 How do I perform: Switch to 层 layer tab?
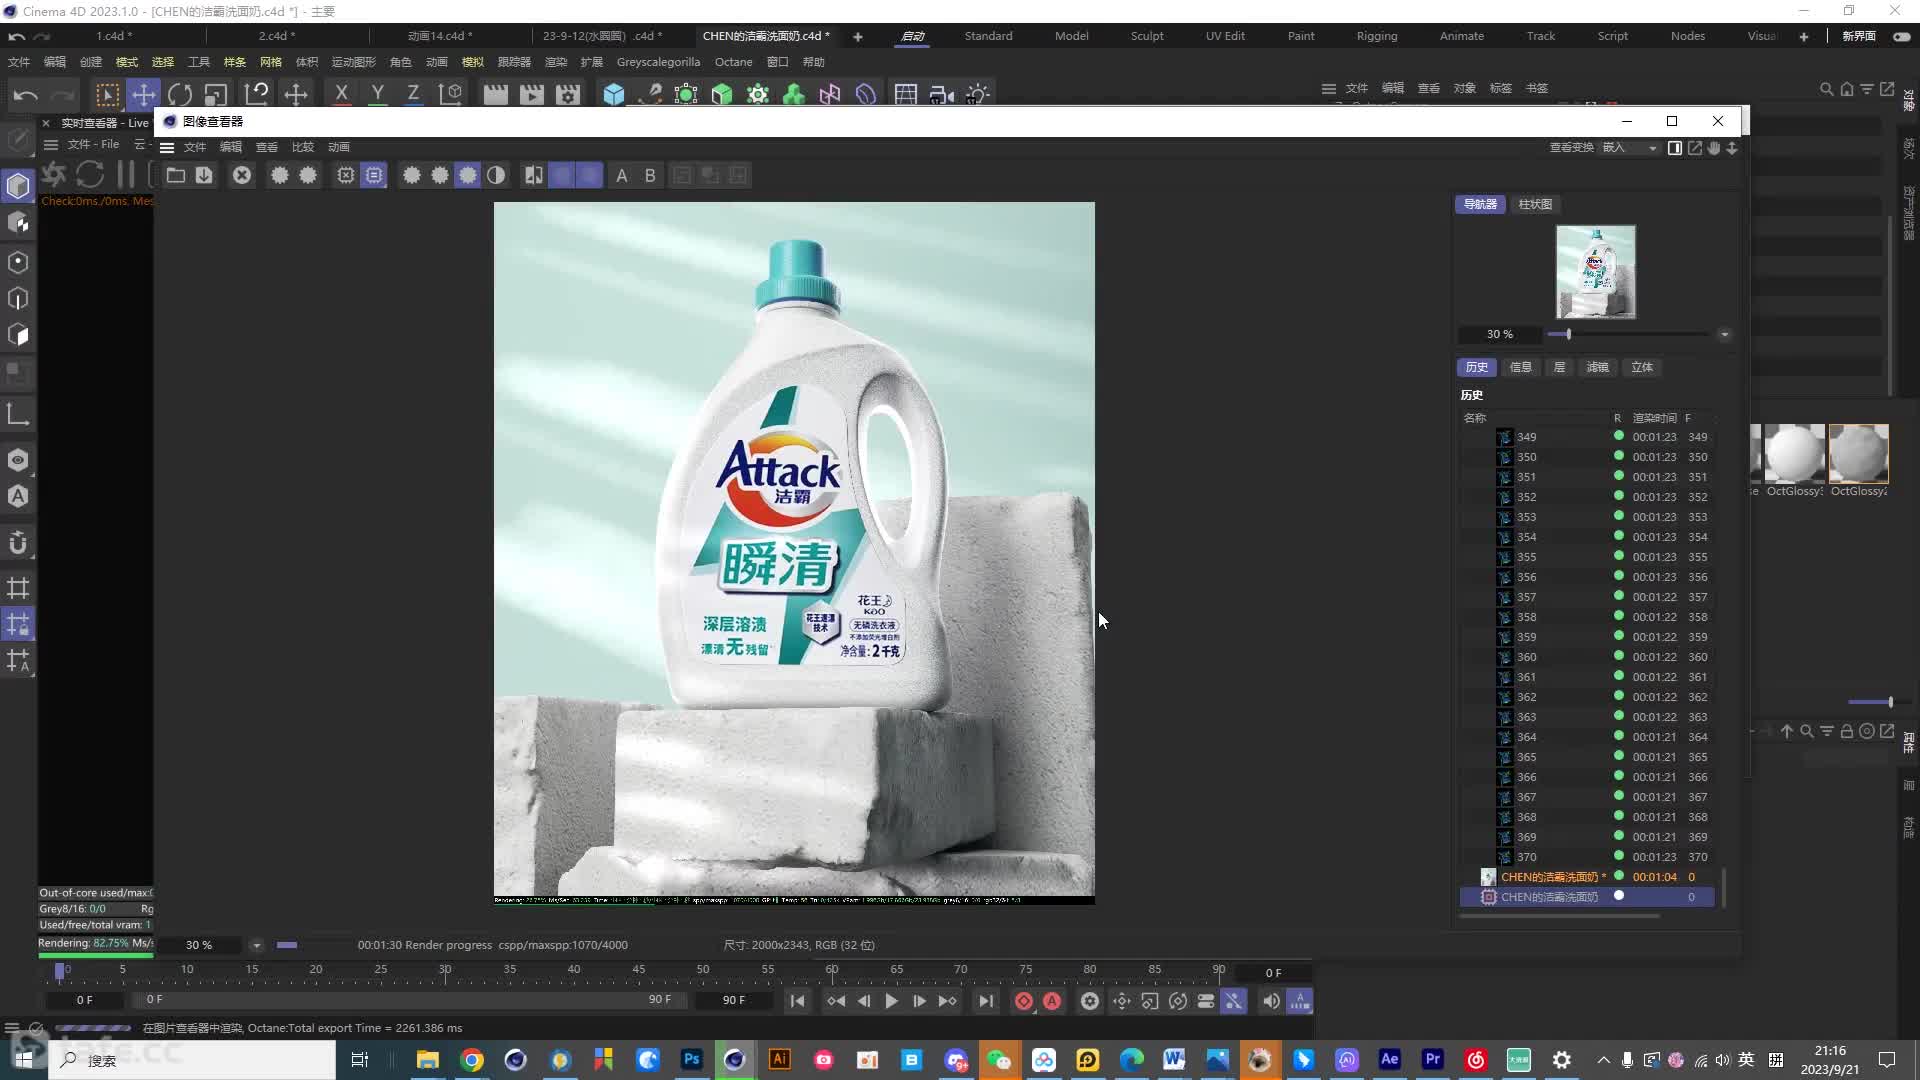(x=1559, y=367)
